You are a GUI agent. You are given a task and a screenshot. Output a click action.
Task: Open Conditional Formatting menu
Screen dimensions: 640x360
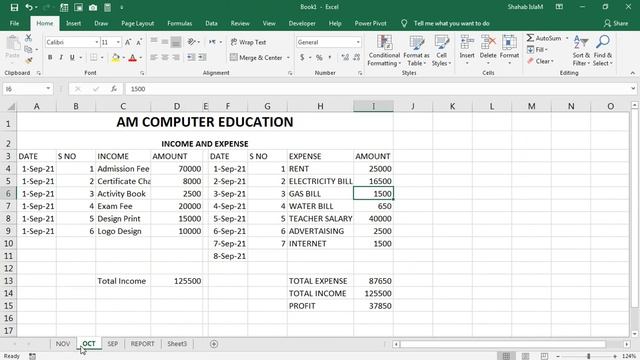(384, 51)
